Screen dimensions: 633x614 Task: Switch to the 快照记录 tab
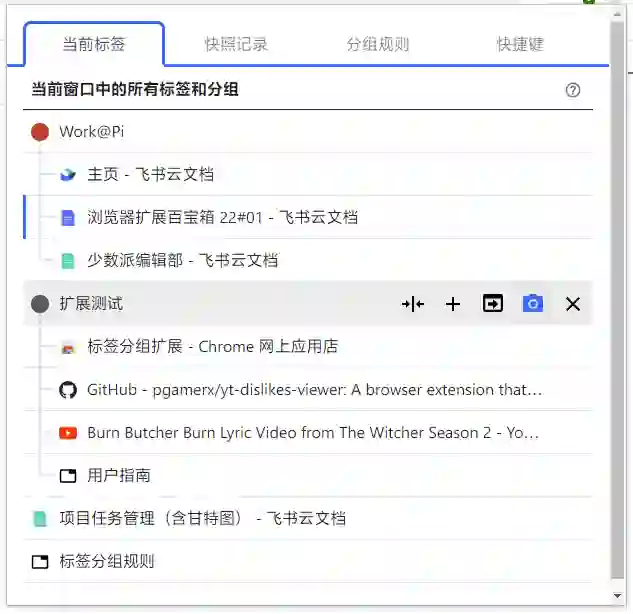(236, 44)
